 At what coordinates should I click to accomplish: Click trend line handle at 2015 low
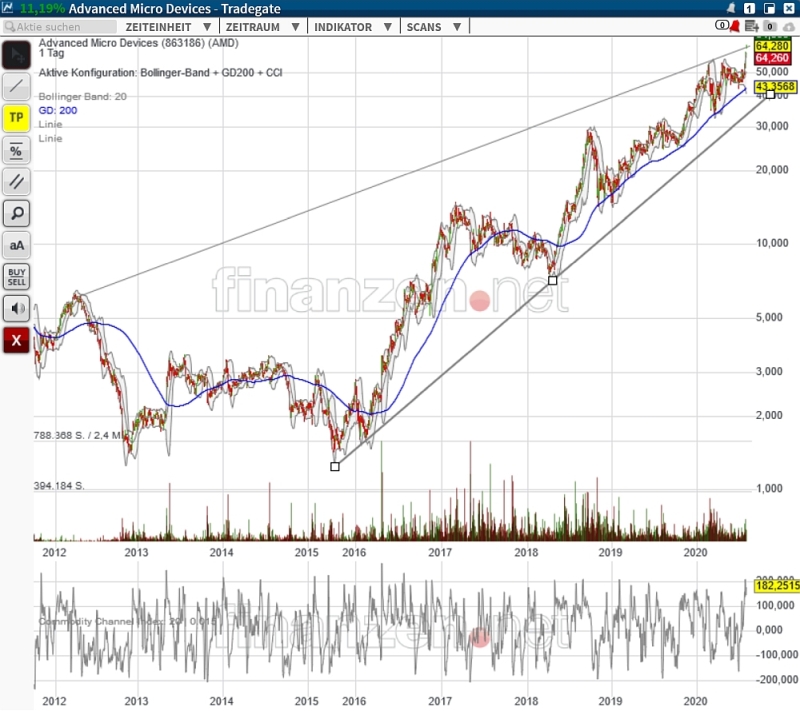pos(335,467)
